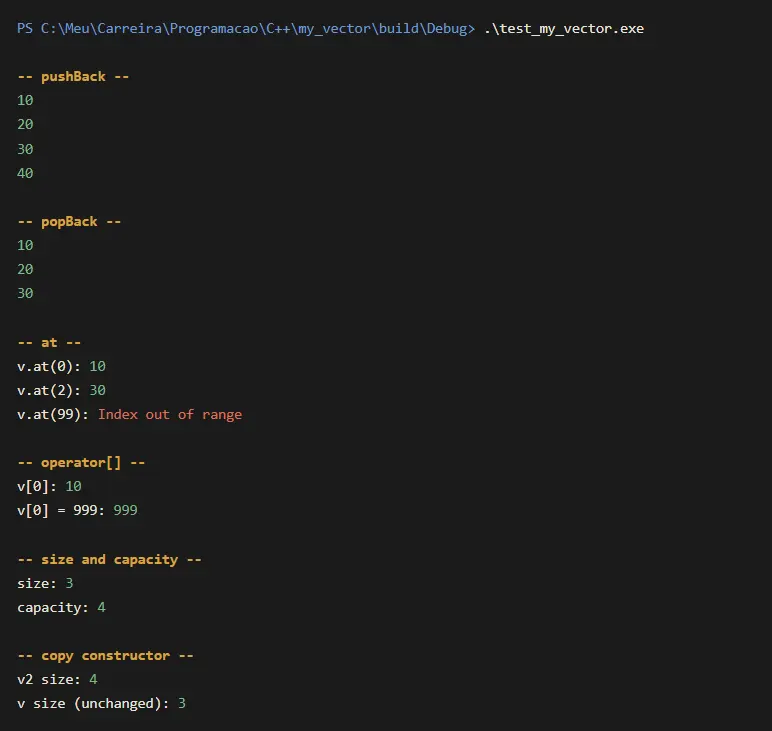This screenshot has height=731, width=772.
Task: Click the 'capacity: 4' line
Action: point(62,607)
